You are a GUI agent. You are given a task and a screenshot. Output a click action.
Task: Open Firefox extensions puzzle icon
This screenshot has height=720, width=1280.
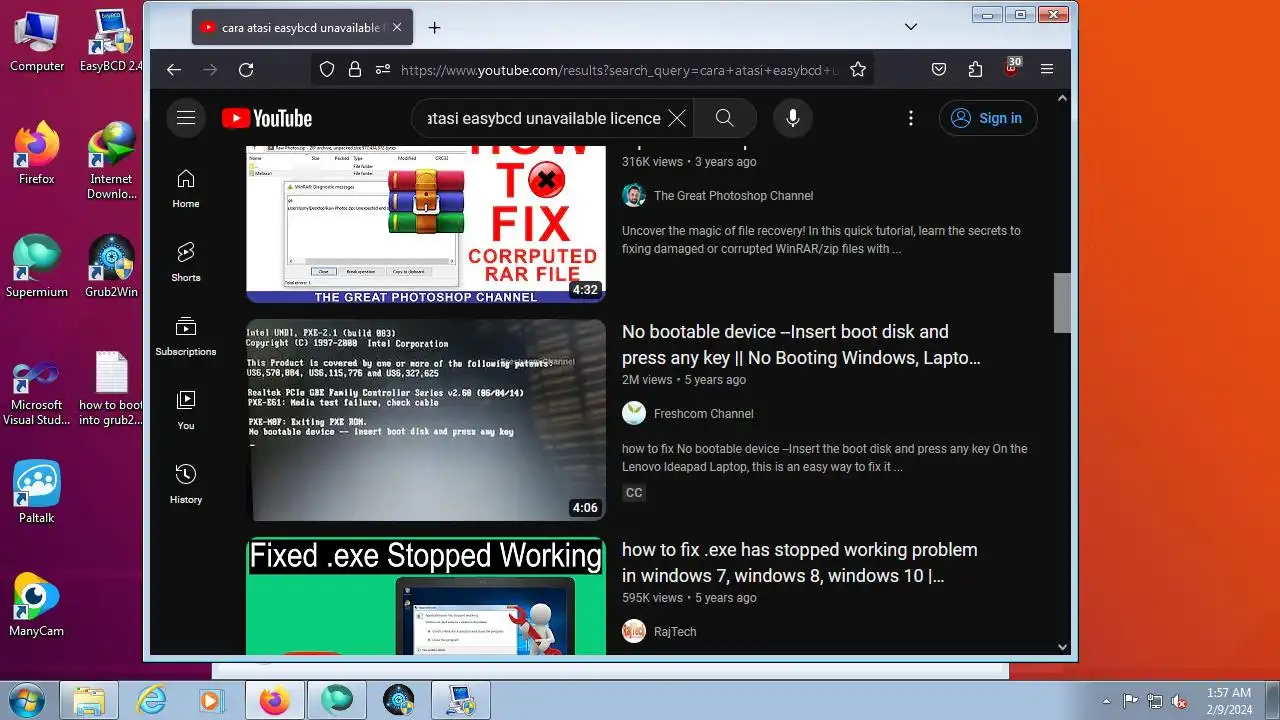(975, 69)
